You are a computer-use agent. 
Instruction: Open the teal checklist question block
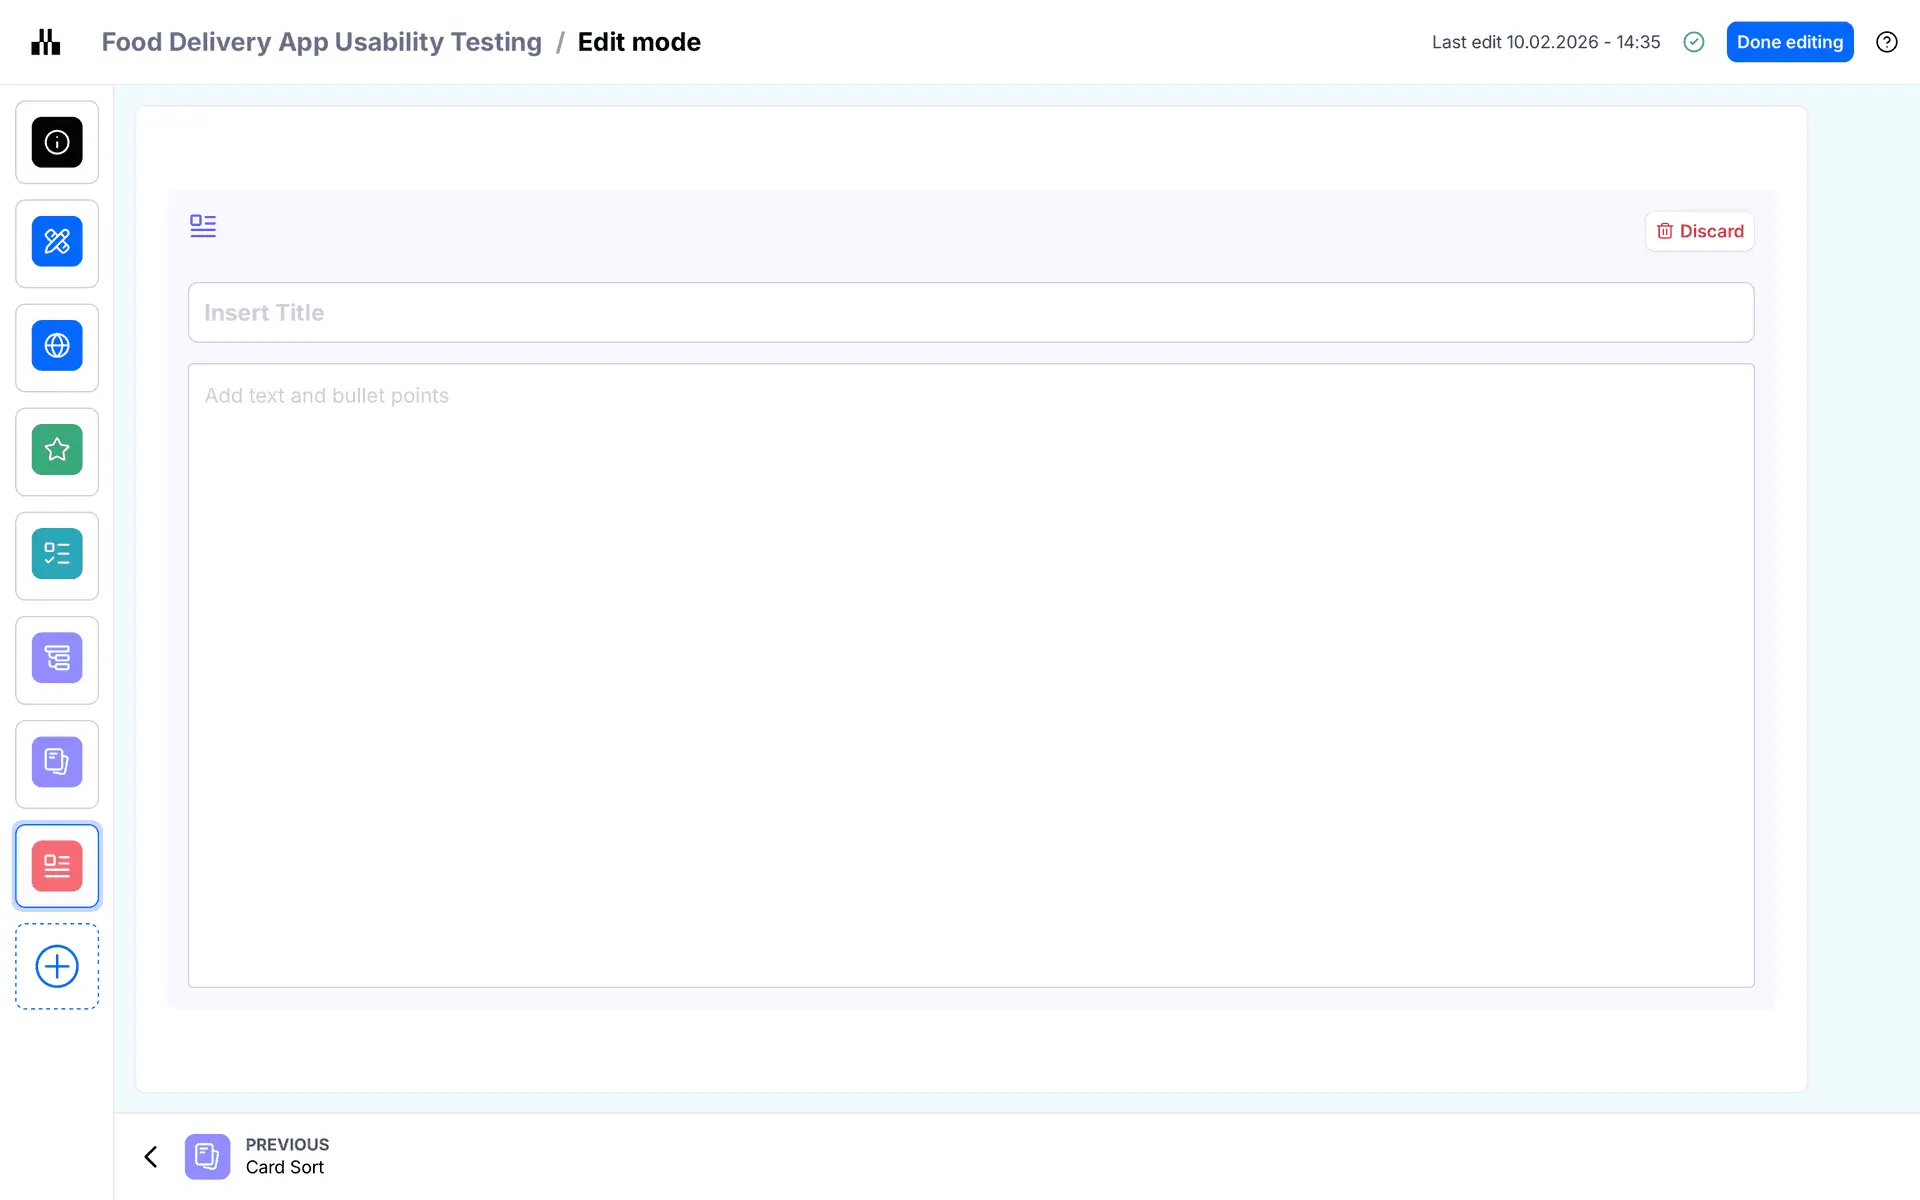[x=57, y=554]
